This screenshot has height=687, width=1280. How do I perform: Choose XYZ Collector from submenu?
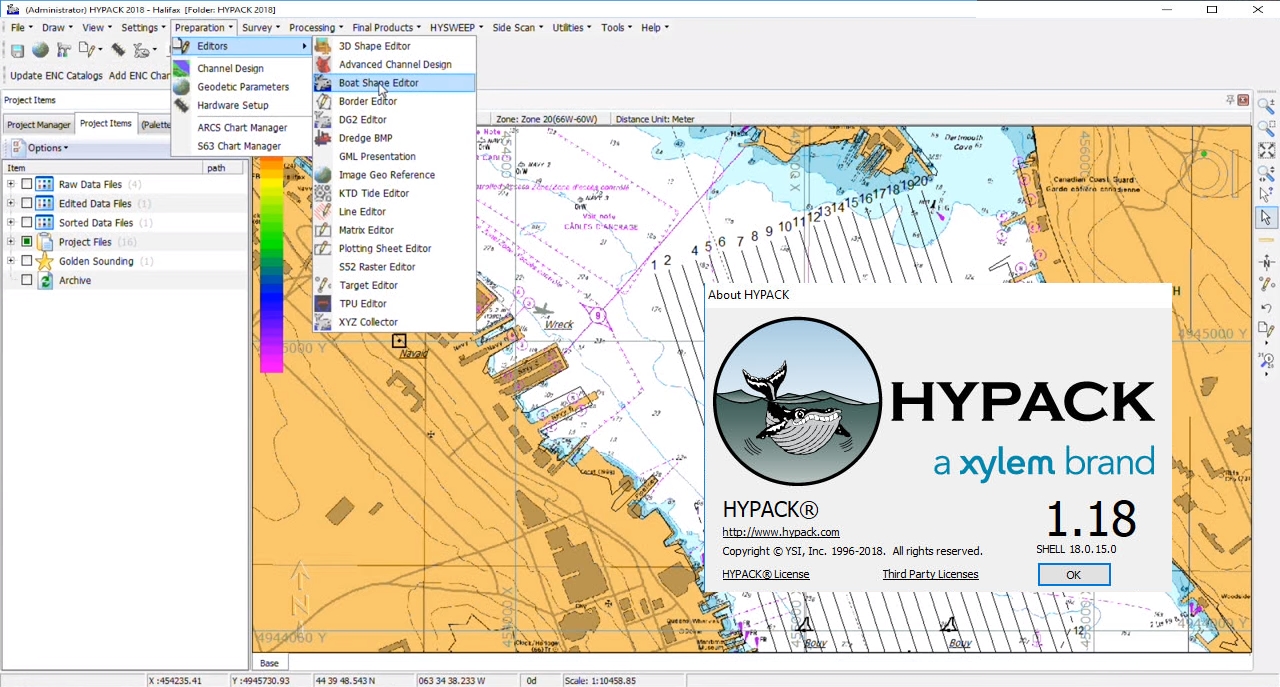point(394,322)
